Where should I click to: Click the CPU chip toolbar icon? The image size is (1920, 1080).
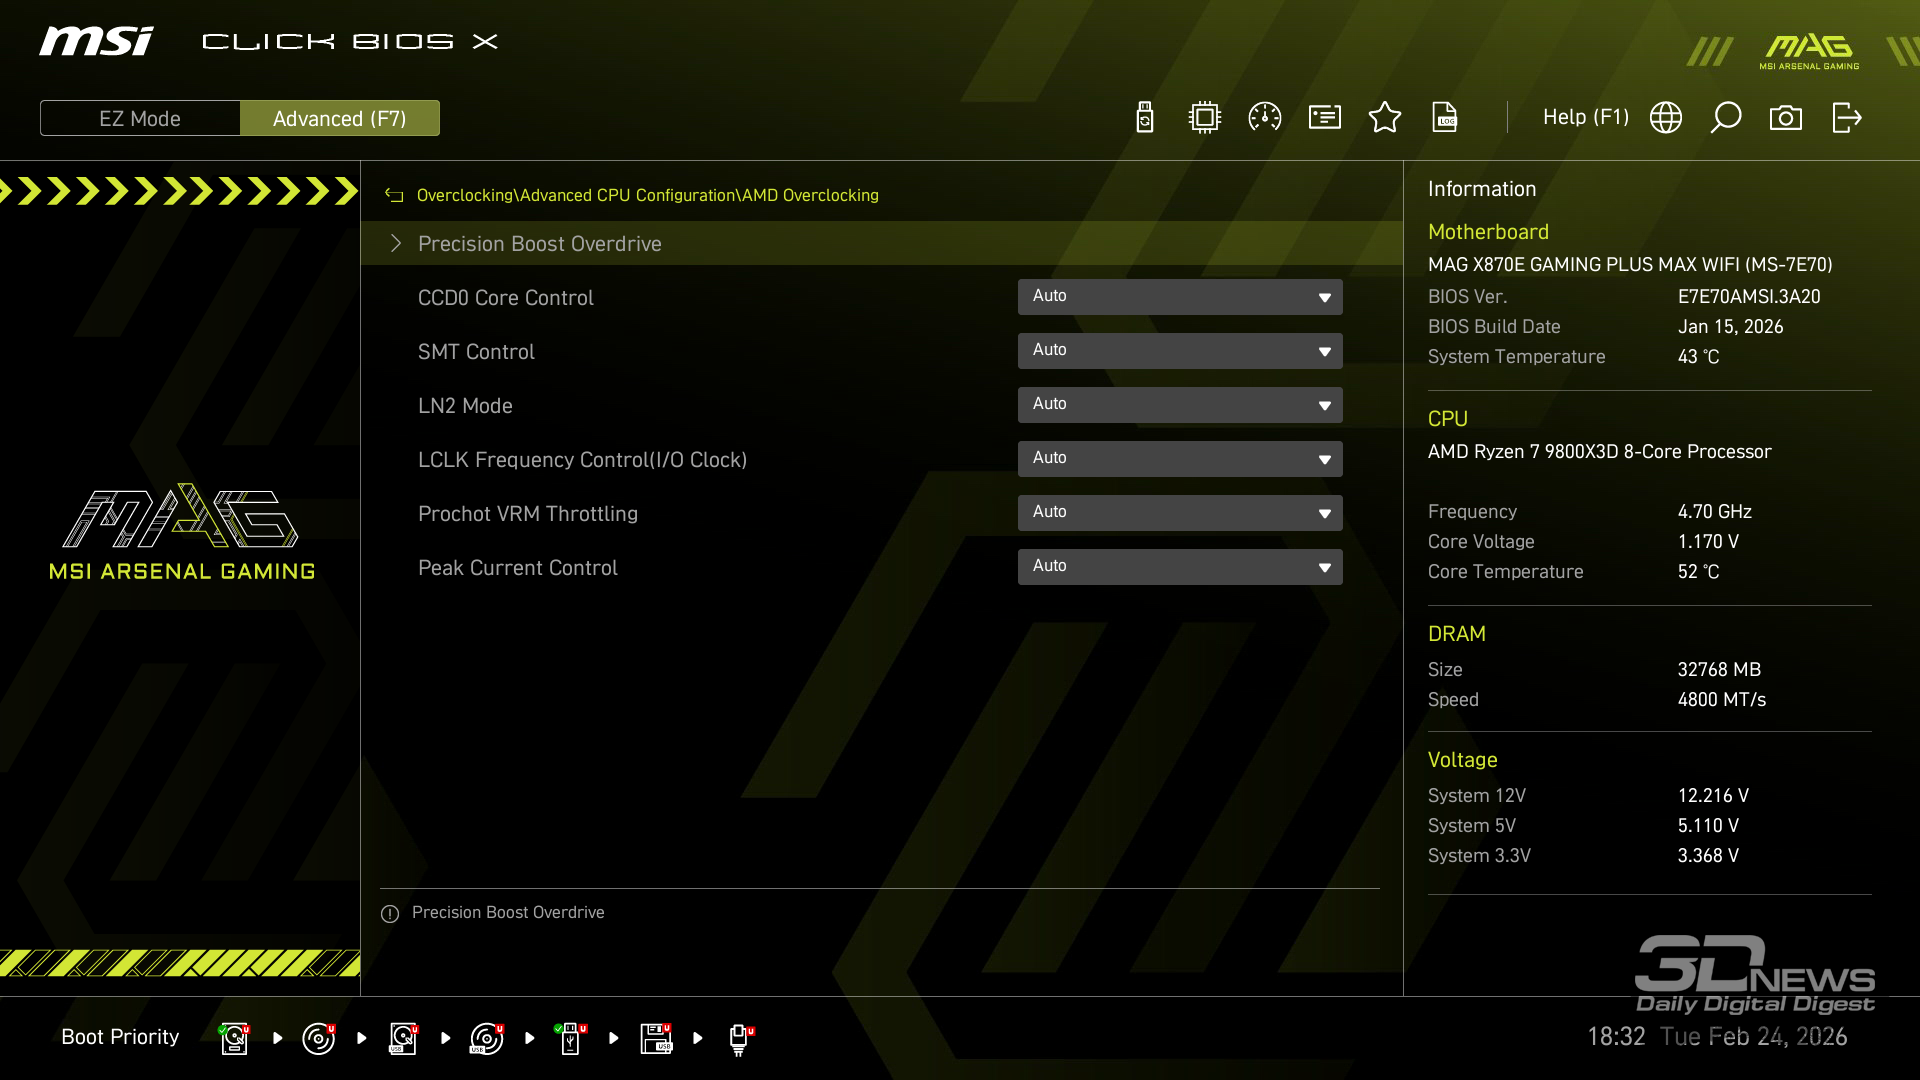(x=1205, y=118)
